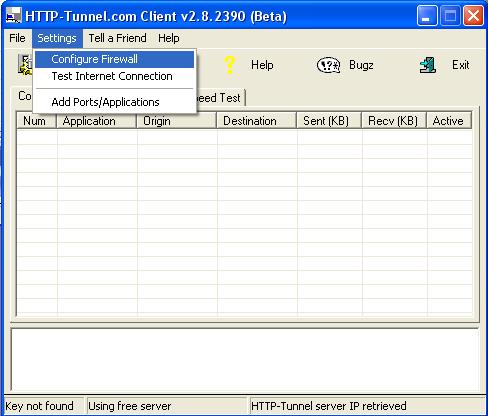Screen dimensions: 488x416
Task: Choose Configure Firewall from Settings menu
Action: pos(114,59)
